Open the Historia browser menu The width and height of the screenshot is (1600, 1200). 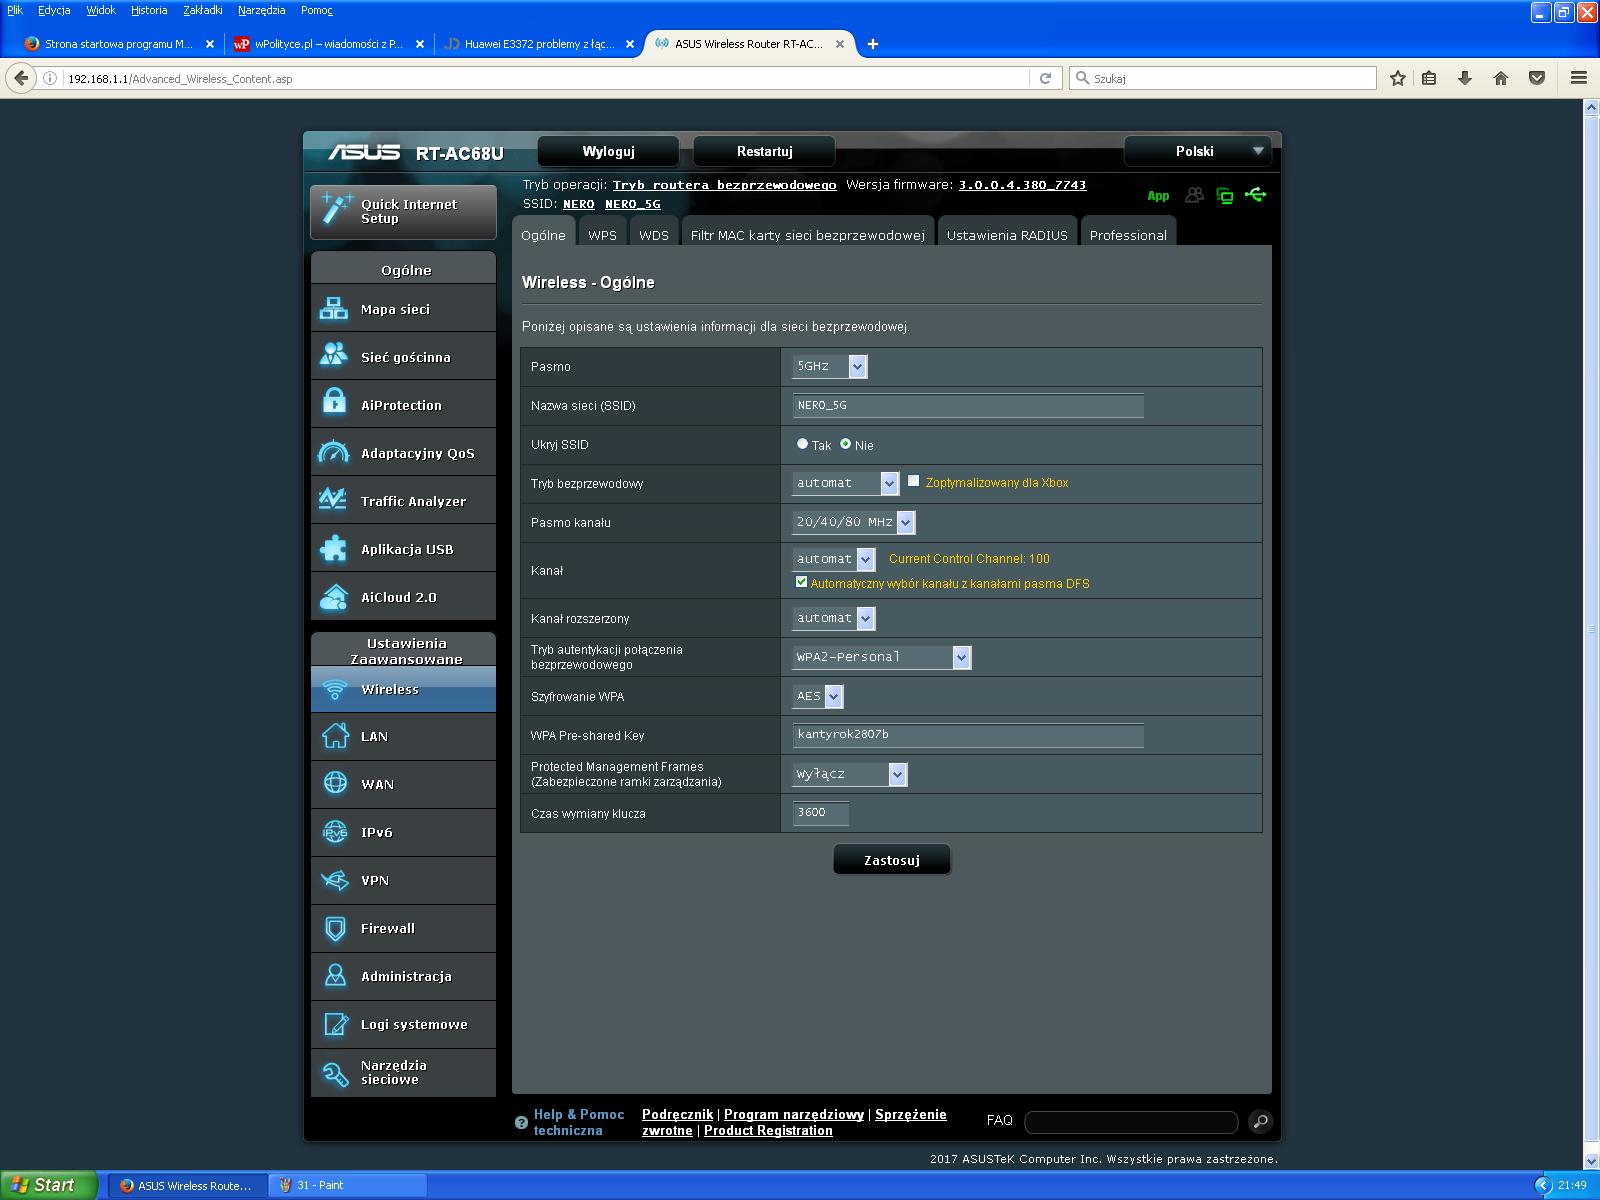click(149, 10)
